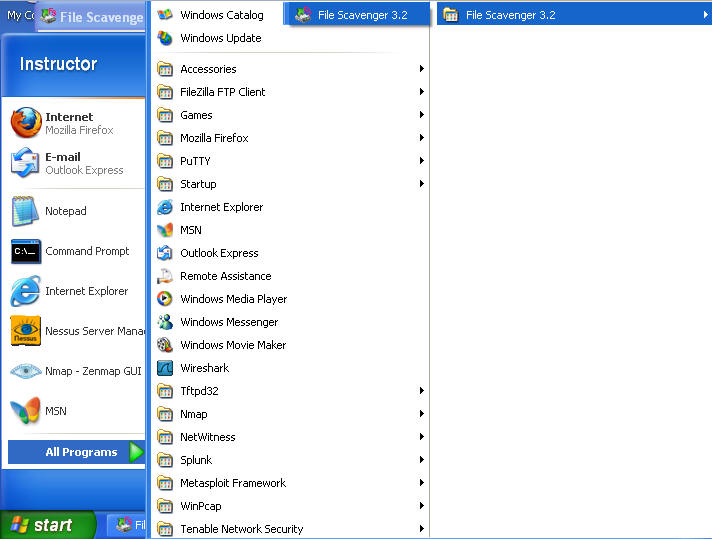This screenshot has height=539, width=712.
Task: Click the Command Prompt black console icon
Action: pos(26,251)
